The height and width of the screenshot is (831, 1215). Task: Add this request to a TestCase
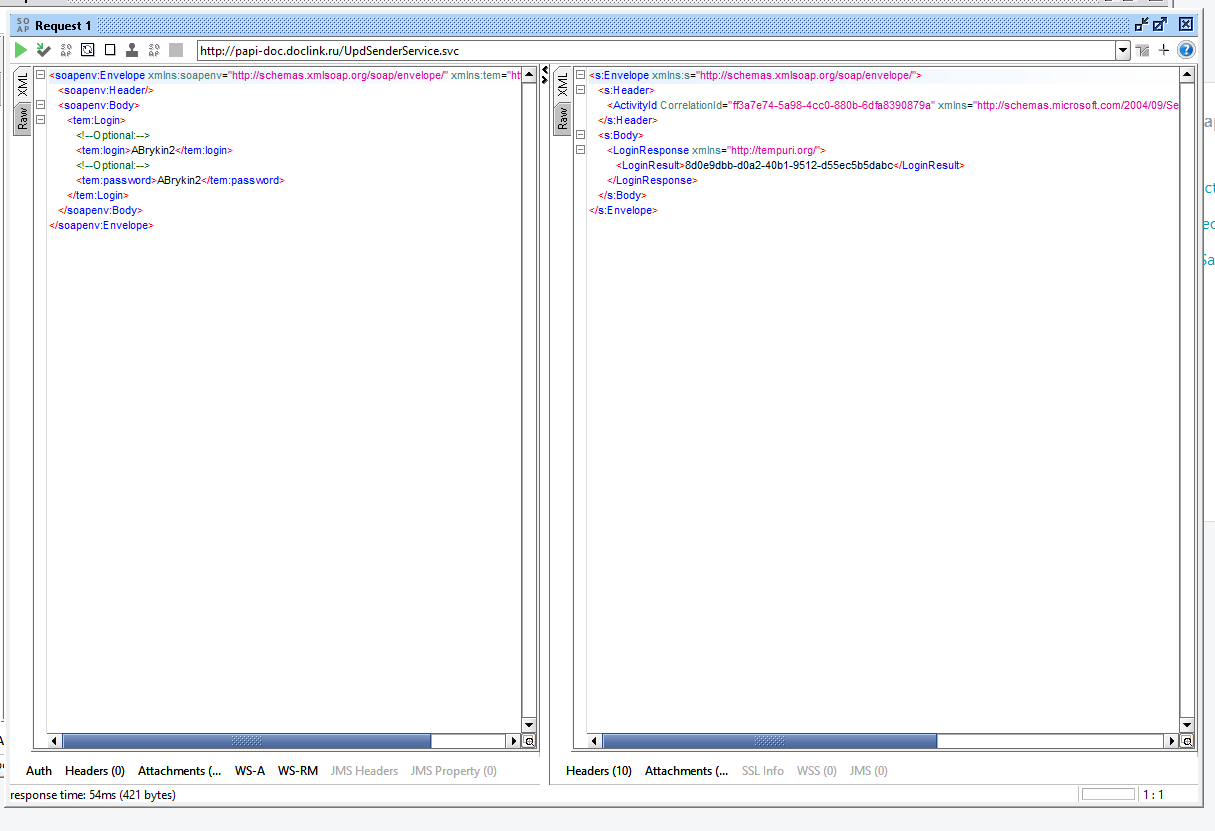43,49
